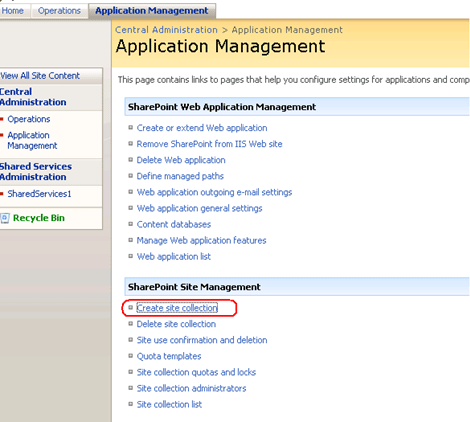Click Create site collection link
Viewport: 470px width, 422px height.
177,308
